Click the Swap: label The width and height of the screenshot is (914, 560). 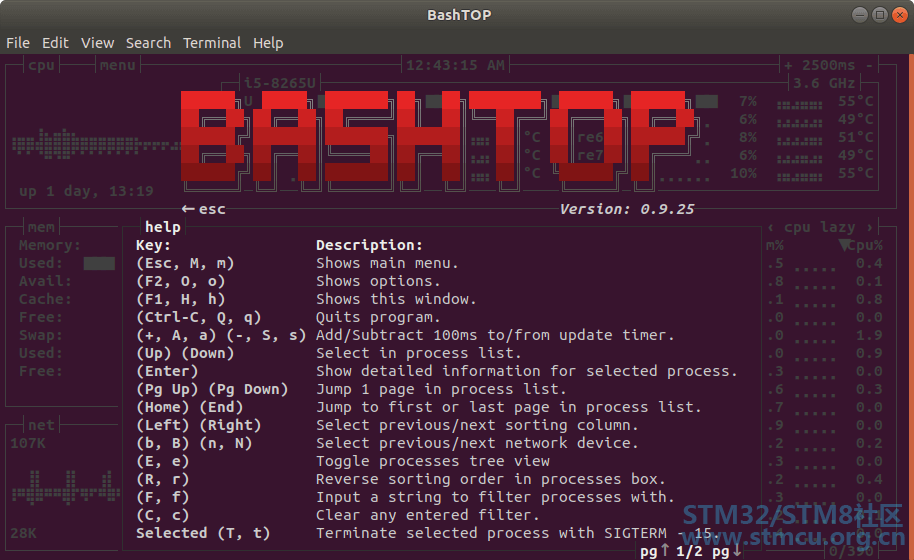[x=41, y=336]
